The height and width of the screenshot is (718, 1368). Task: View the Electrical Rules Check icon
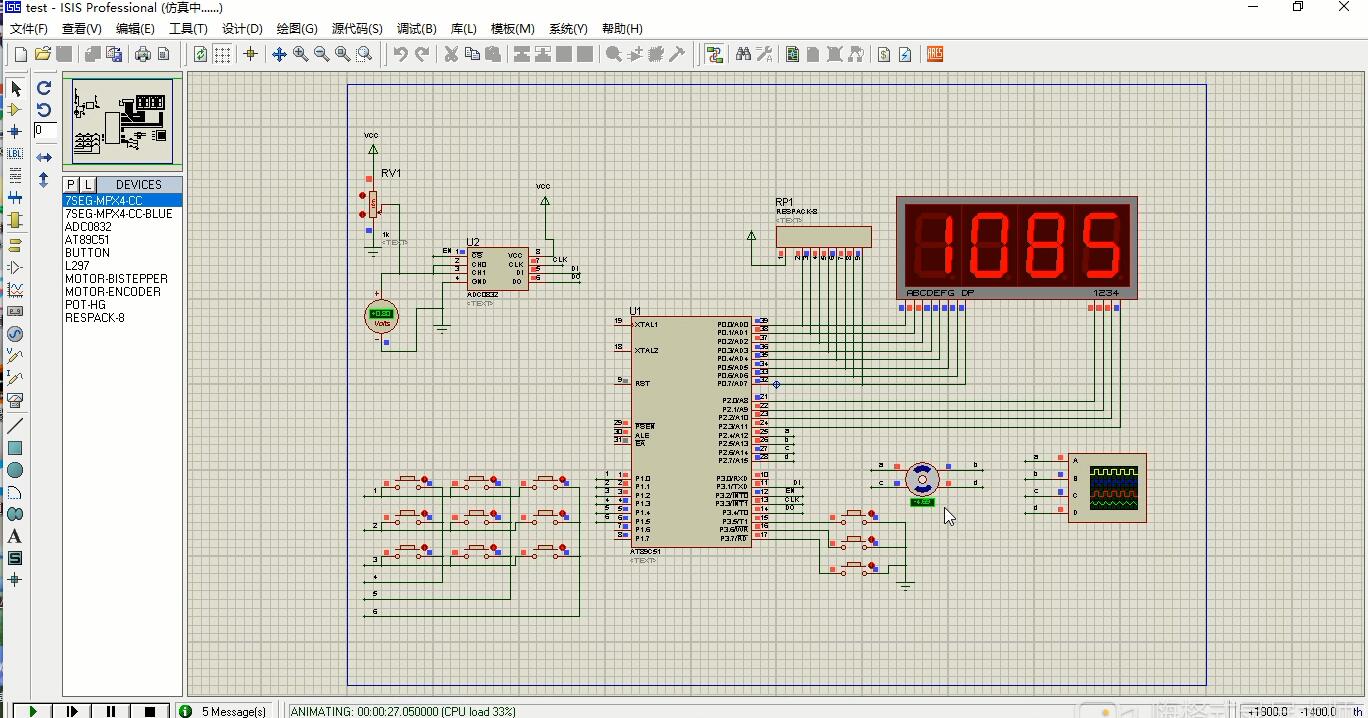click(905, 54)
